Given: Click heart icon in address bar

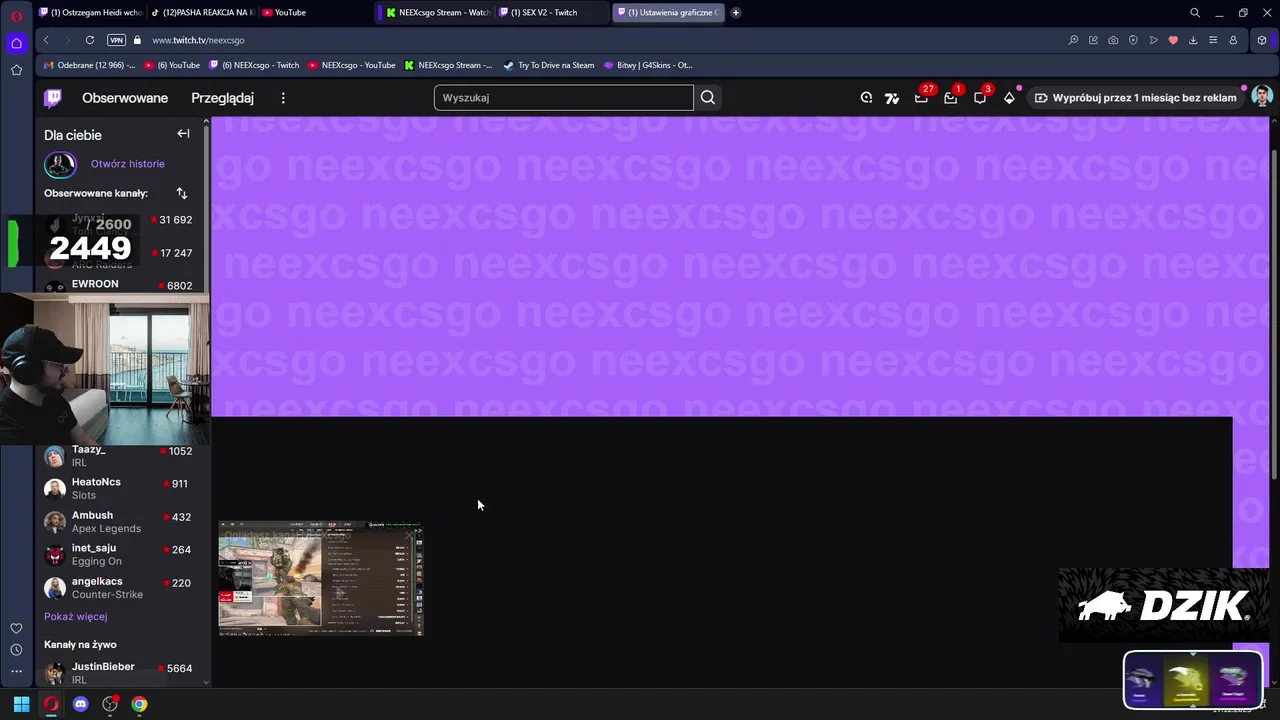Looking at the screenshot, I should [x=1173, y=40].
